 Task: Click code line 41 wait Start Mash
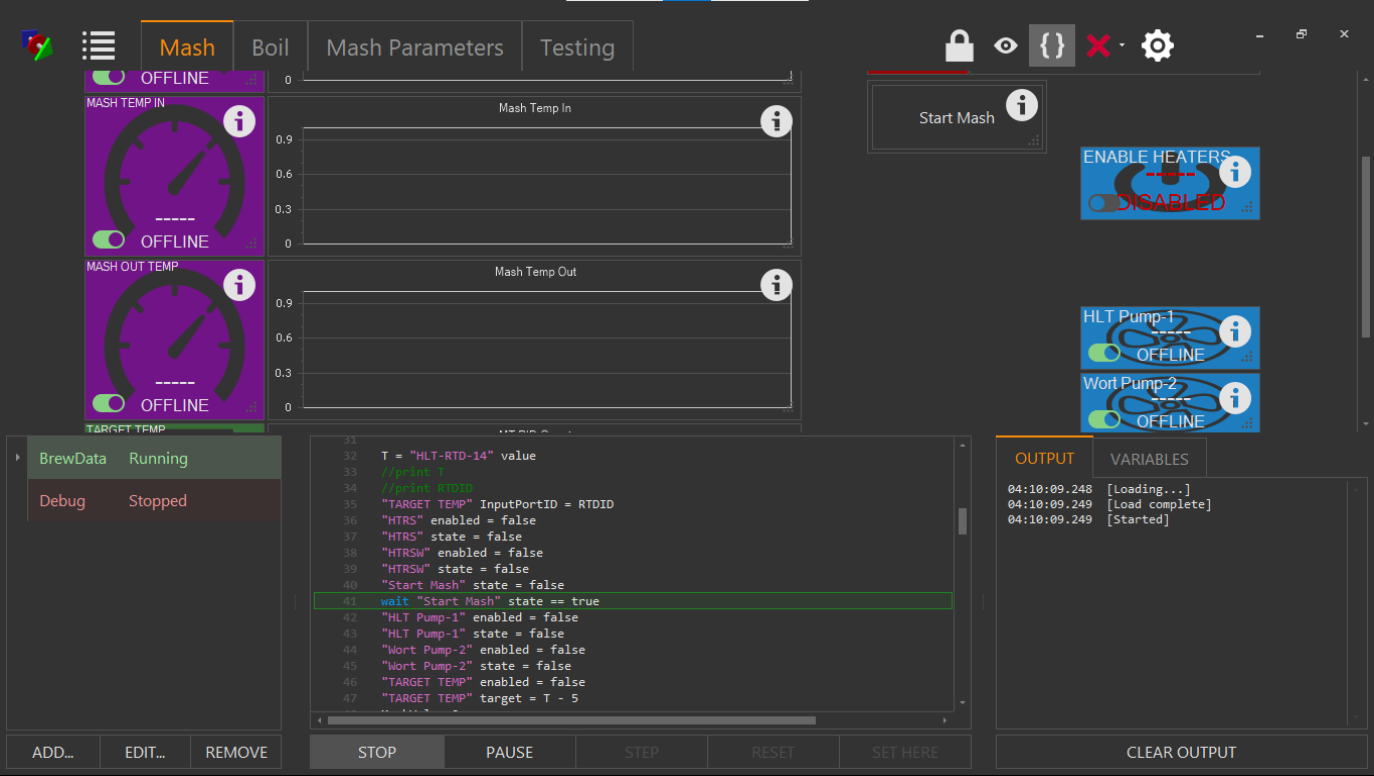pos(633,601)
